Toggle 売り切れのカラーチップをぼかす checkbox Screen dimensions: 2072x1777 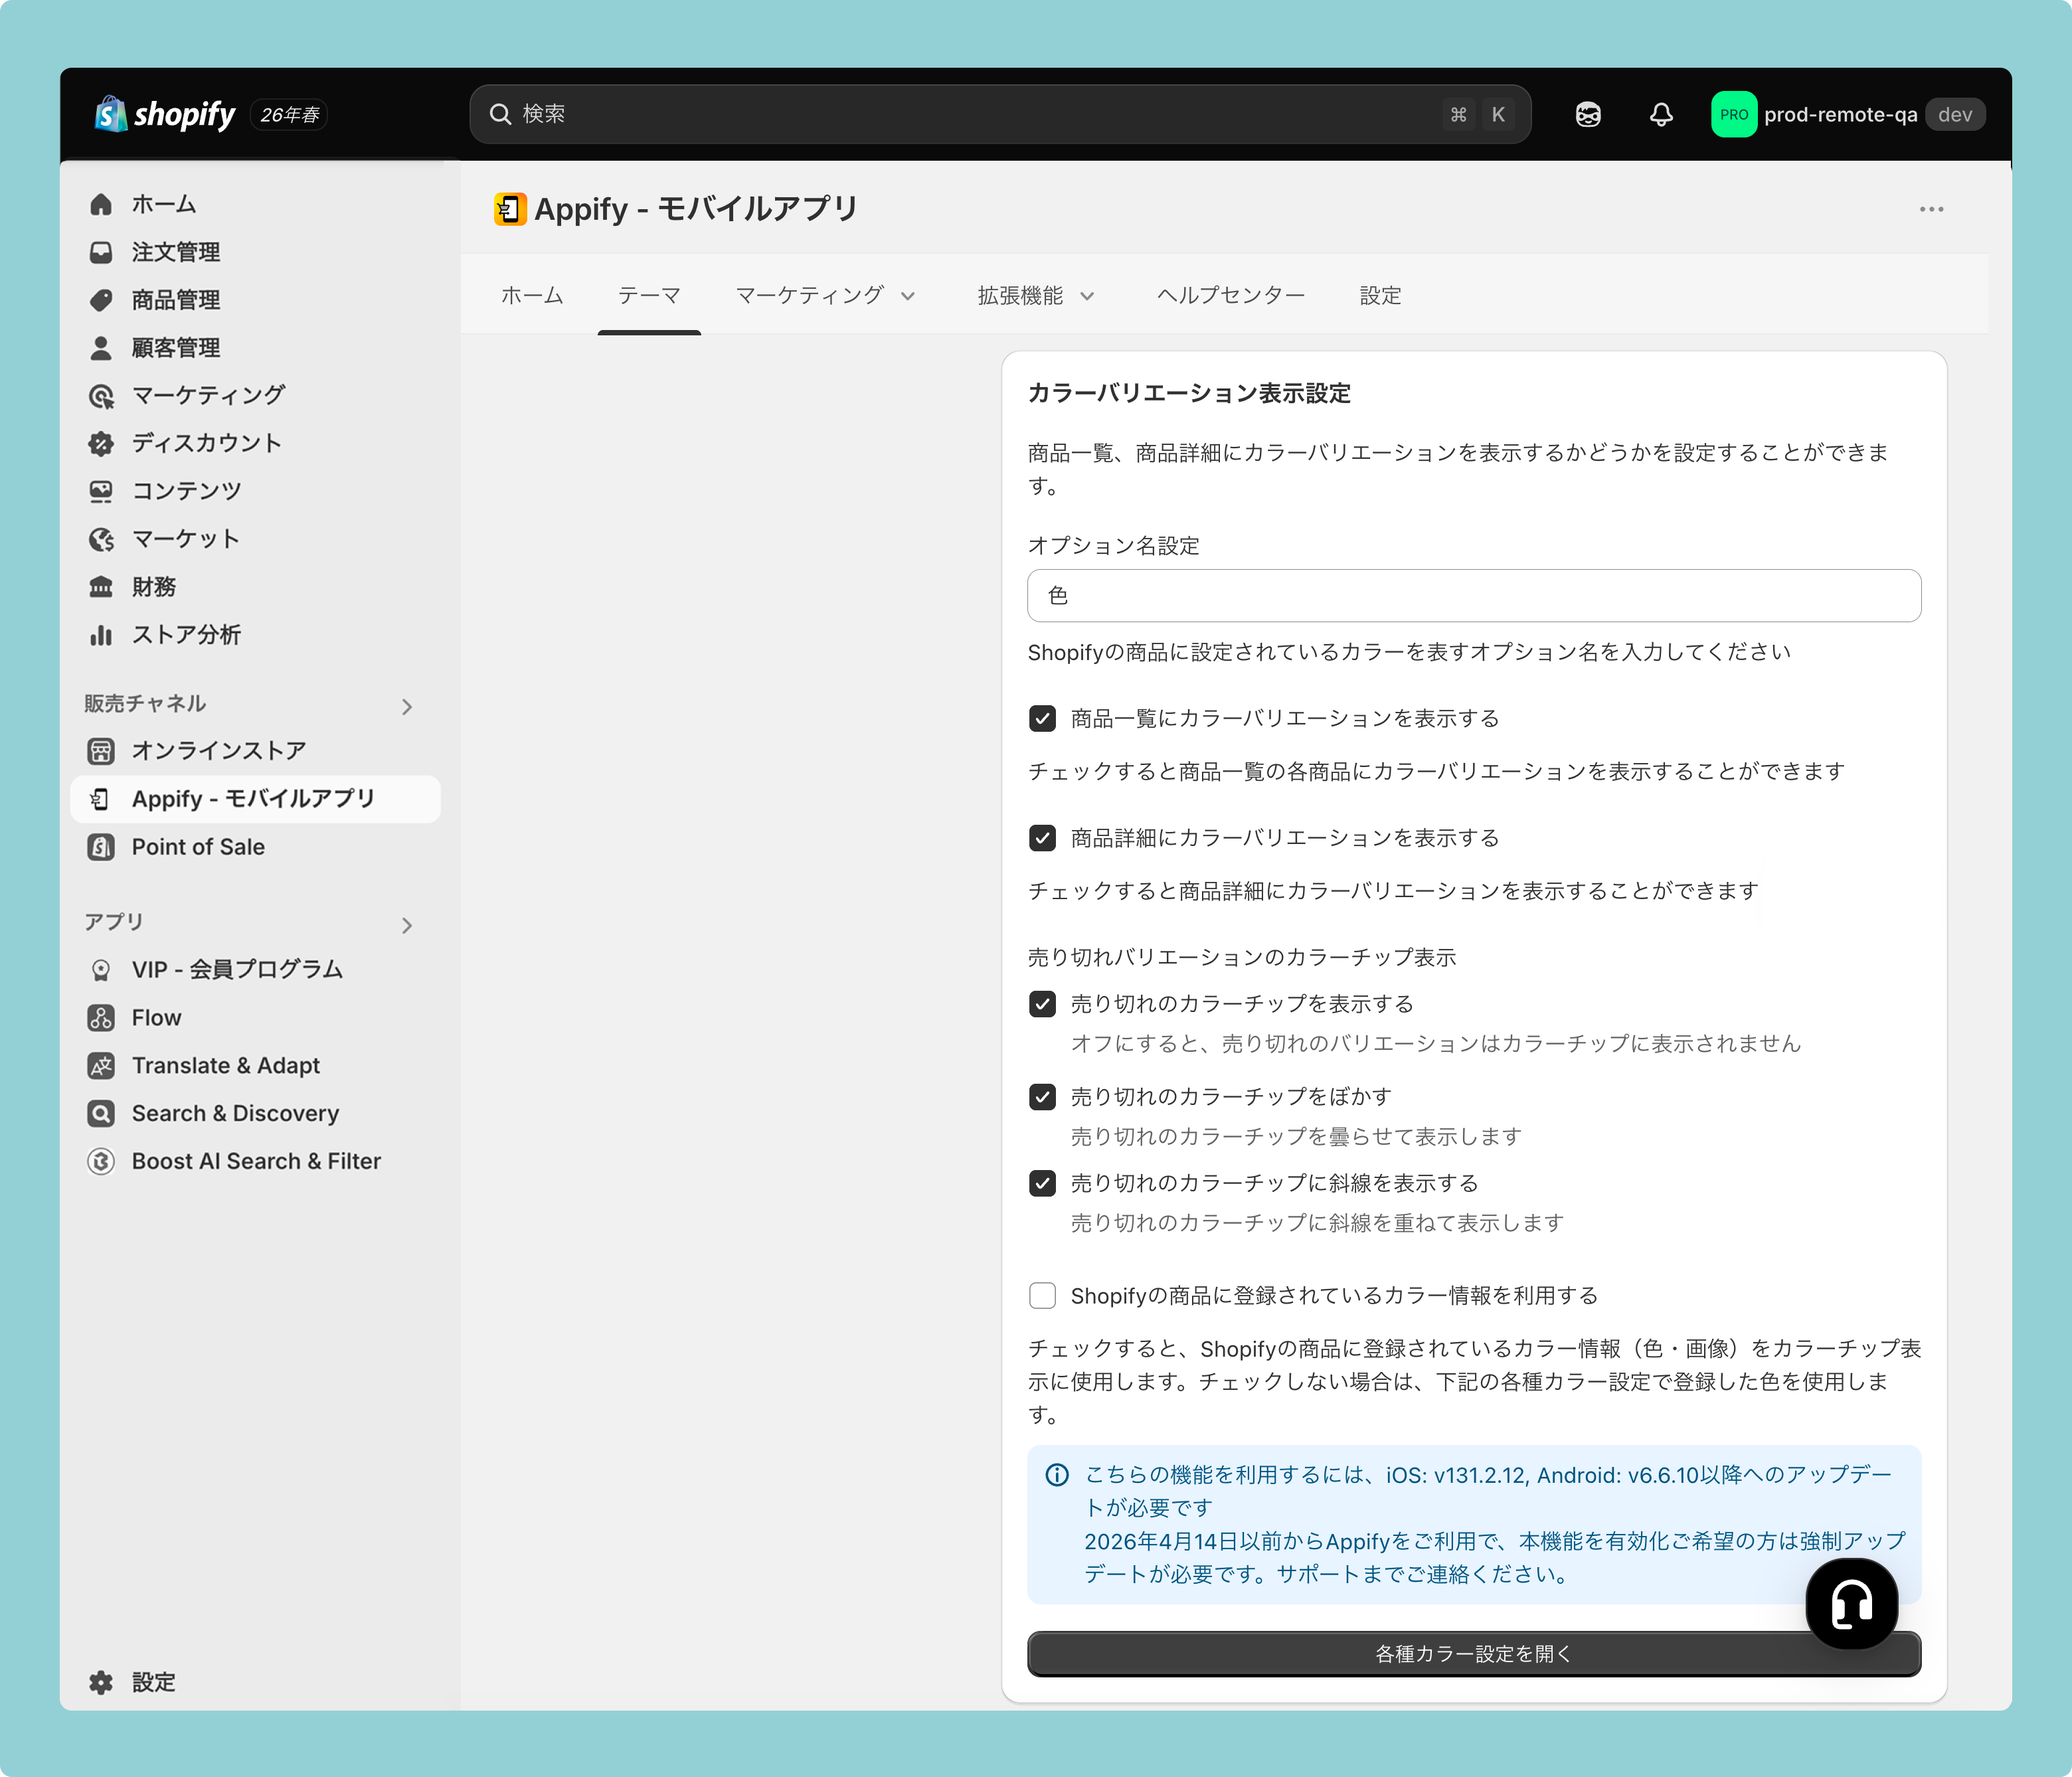click(1042, 1097)
